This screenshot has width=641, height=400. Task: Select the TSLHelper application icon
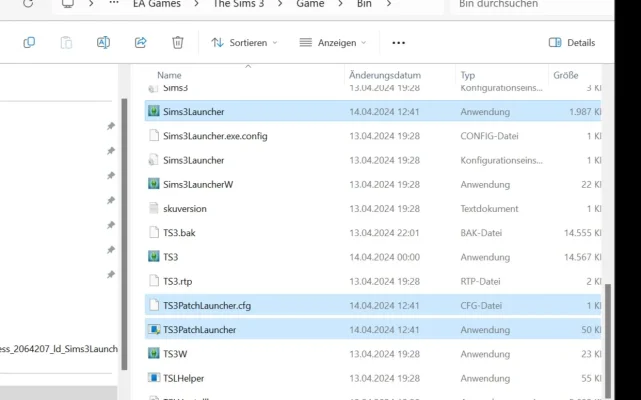(x=154, y=378)
